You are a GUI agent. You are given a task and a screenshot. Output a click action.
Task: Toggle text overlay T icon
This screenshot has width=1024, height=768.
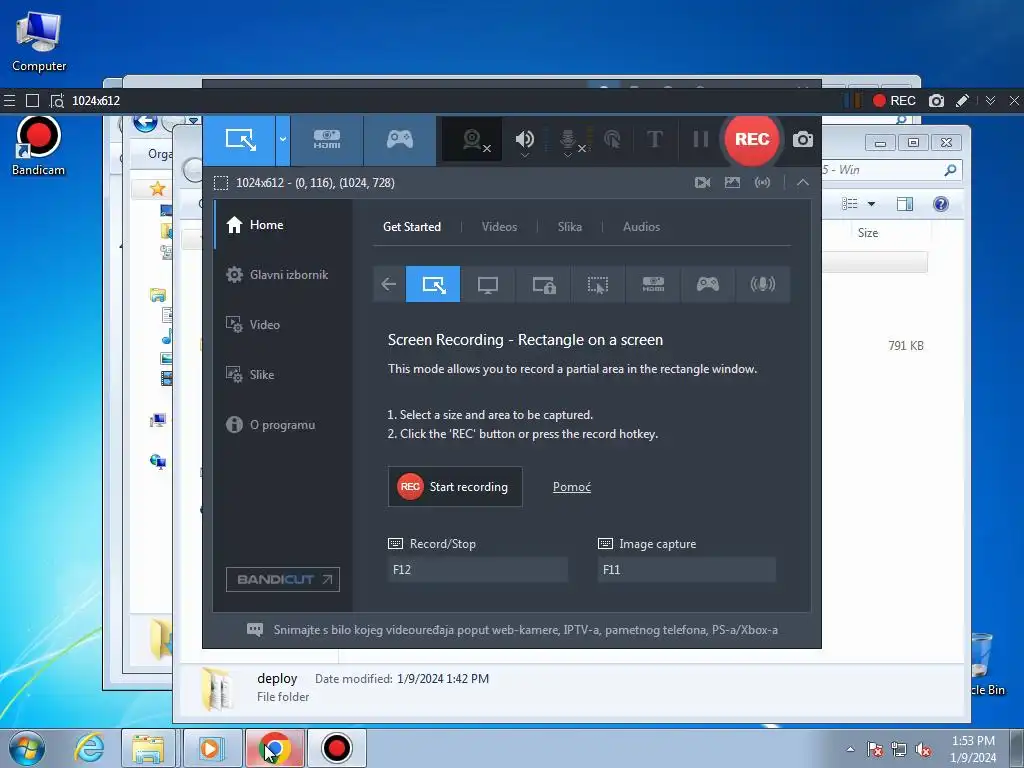point(654,139)
